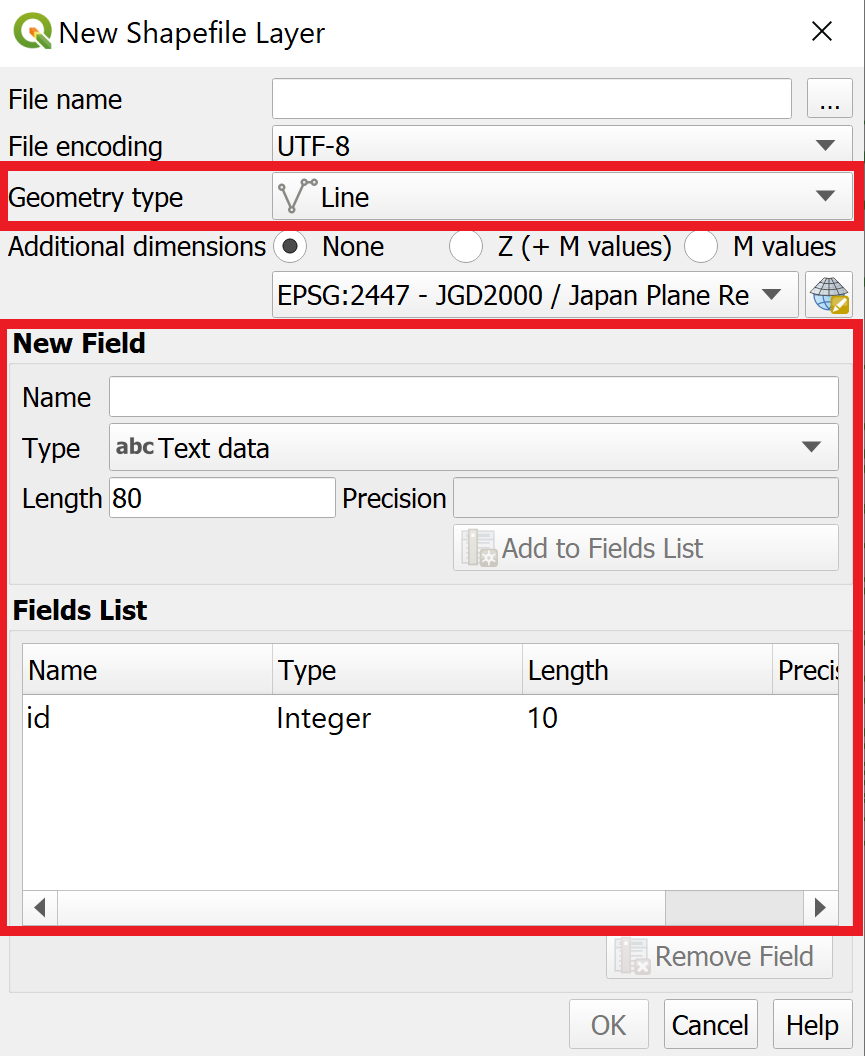Click the Remove Field icon
Viewport: 865px width, 1056px height.
632,956
